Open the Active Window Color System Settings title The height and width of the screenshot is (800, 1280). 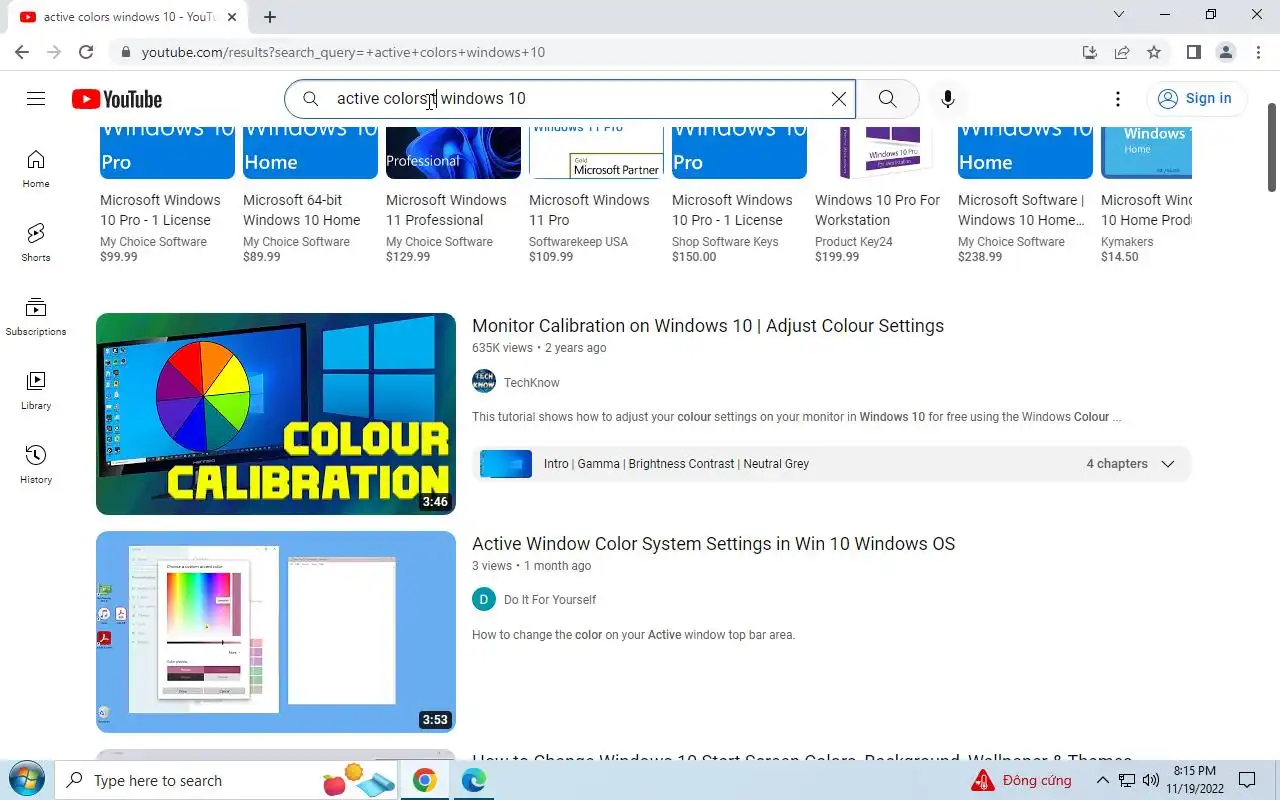coord(713,544)
